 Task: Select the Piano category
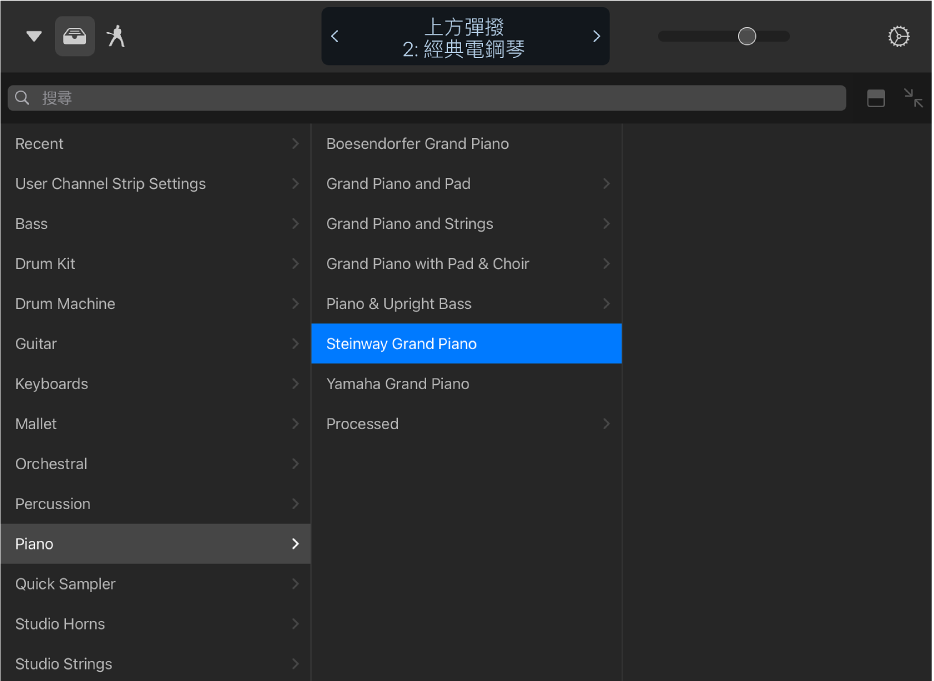point(156,544)
